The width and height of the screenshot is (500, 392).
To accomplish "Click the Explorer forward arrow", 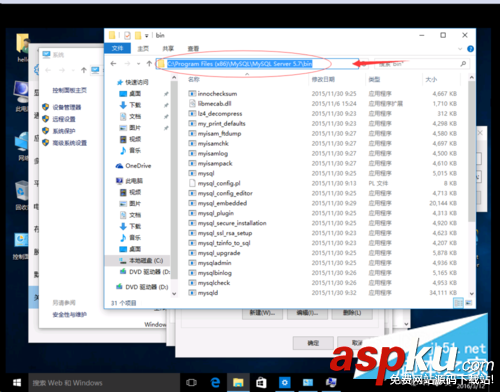I will tap(127, 63).
